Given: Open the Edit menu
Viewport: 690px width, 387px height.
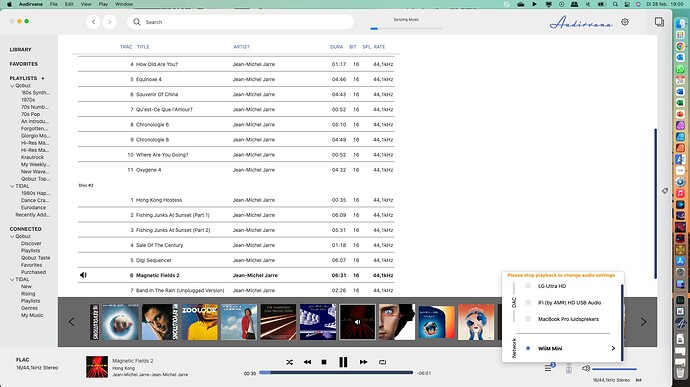Looking at the screenshot, I should point(69,4).
